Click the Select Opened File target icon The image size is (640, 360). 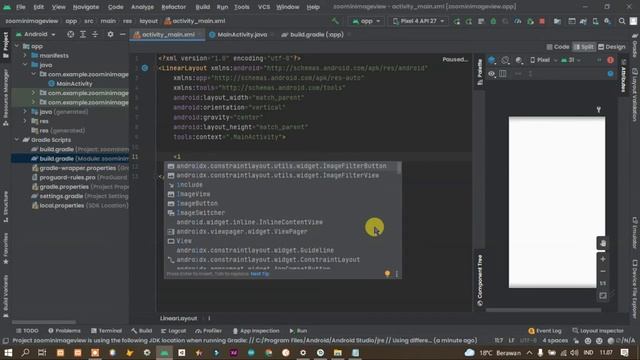pos(71,34)
